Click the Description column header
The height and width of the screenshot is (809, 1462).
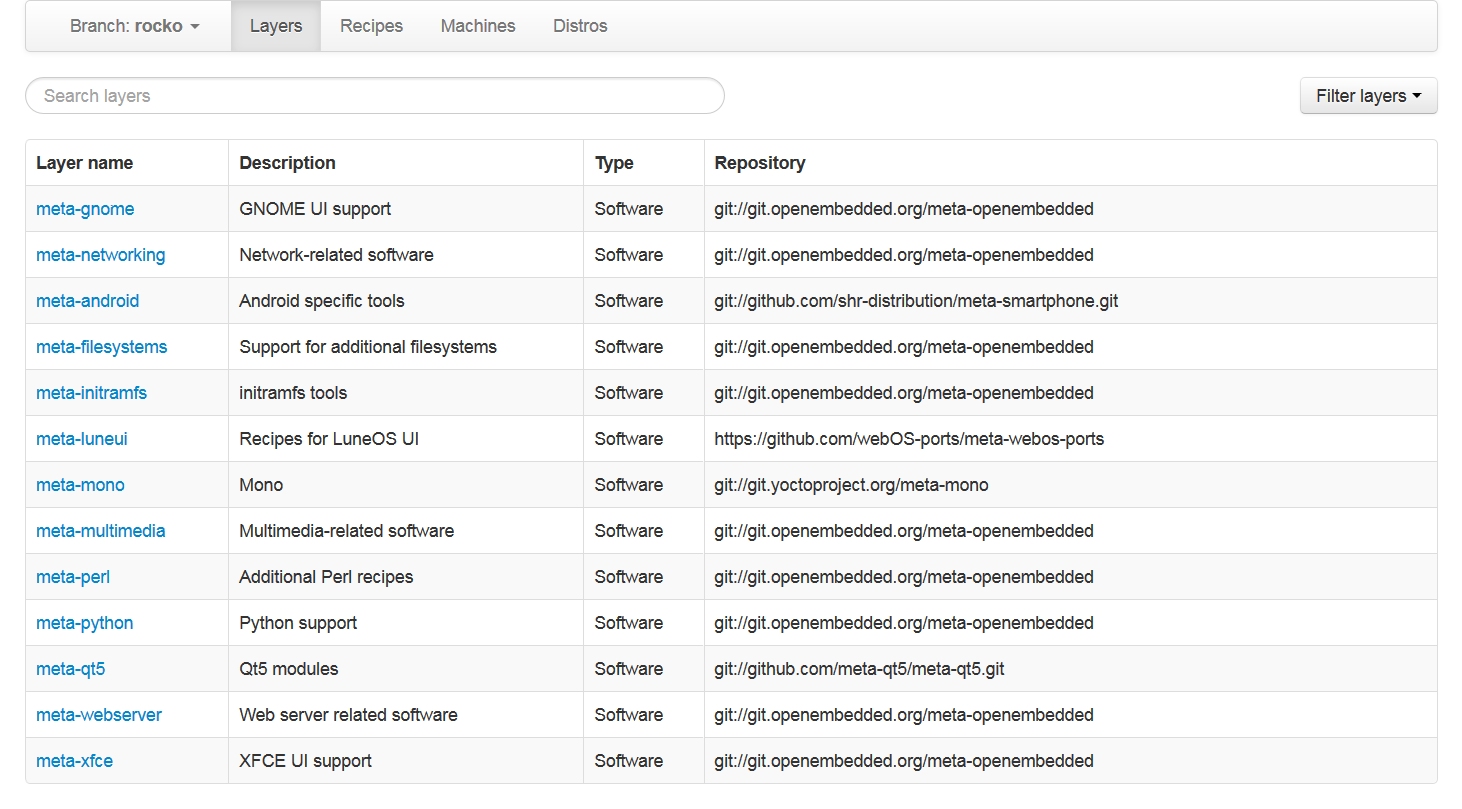[x=288, y=163]
